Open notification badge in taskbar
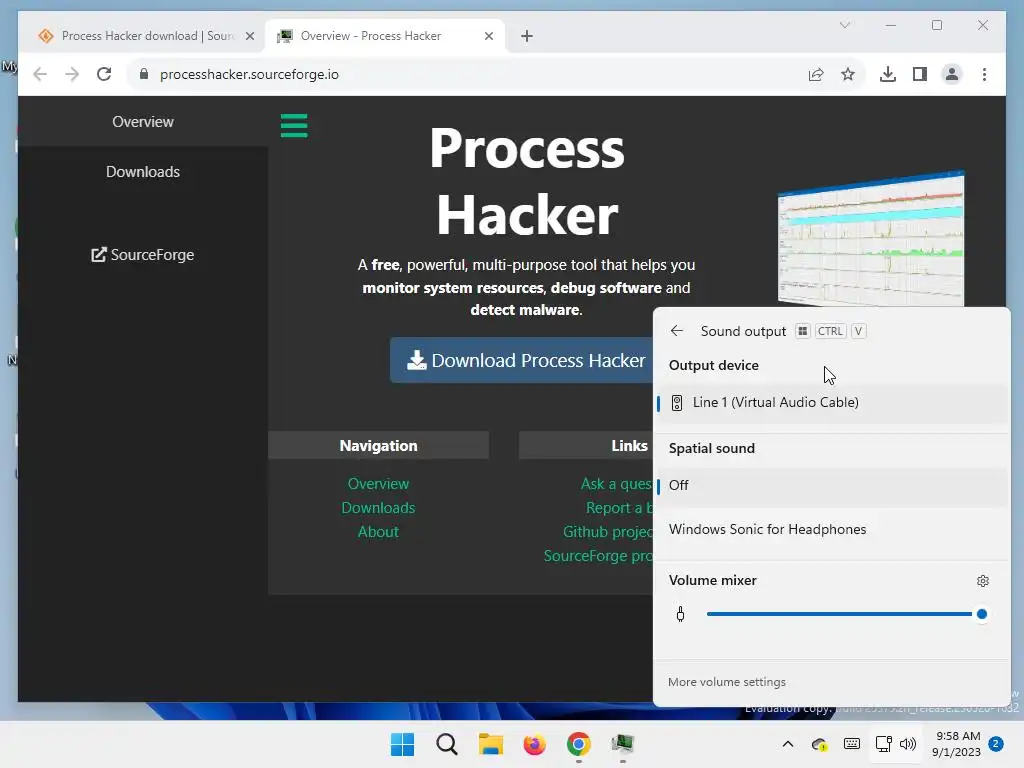The image size is (1024, 768). pos(996,744)
